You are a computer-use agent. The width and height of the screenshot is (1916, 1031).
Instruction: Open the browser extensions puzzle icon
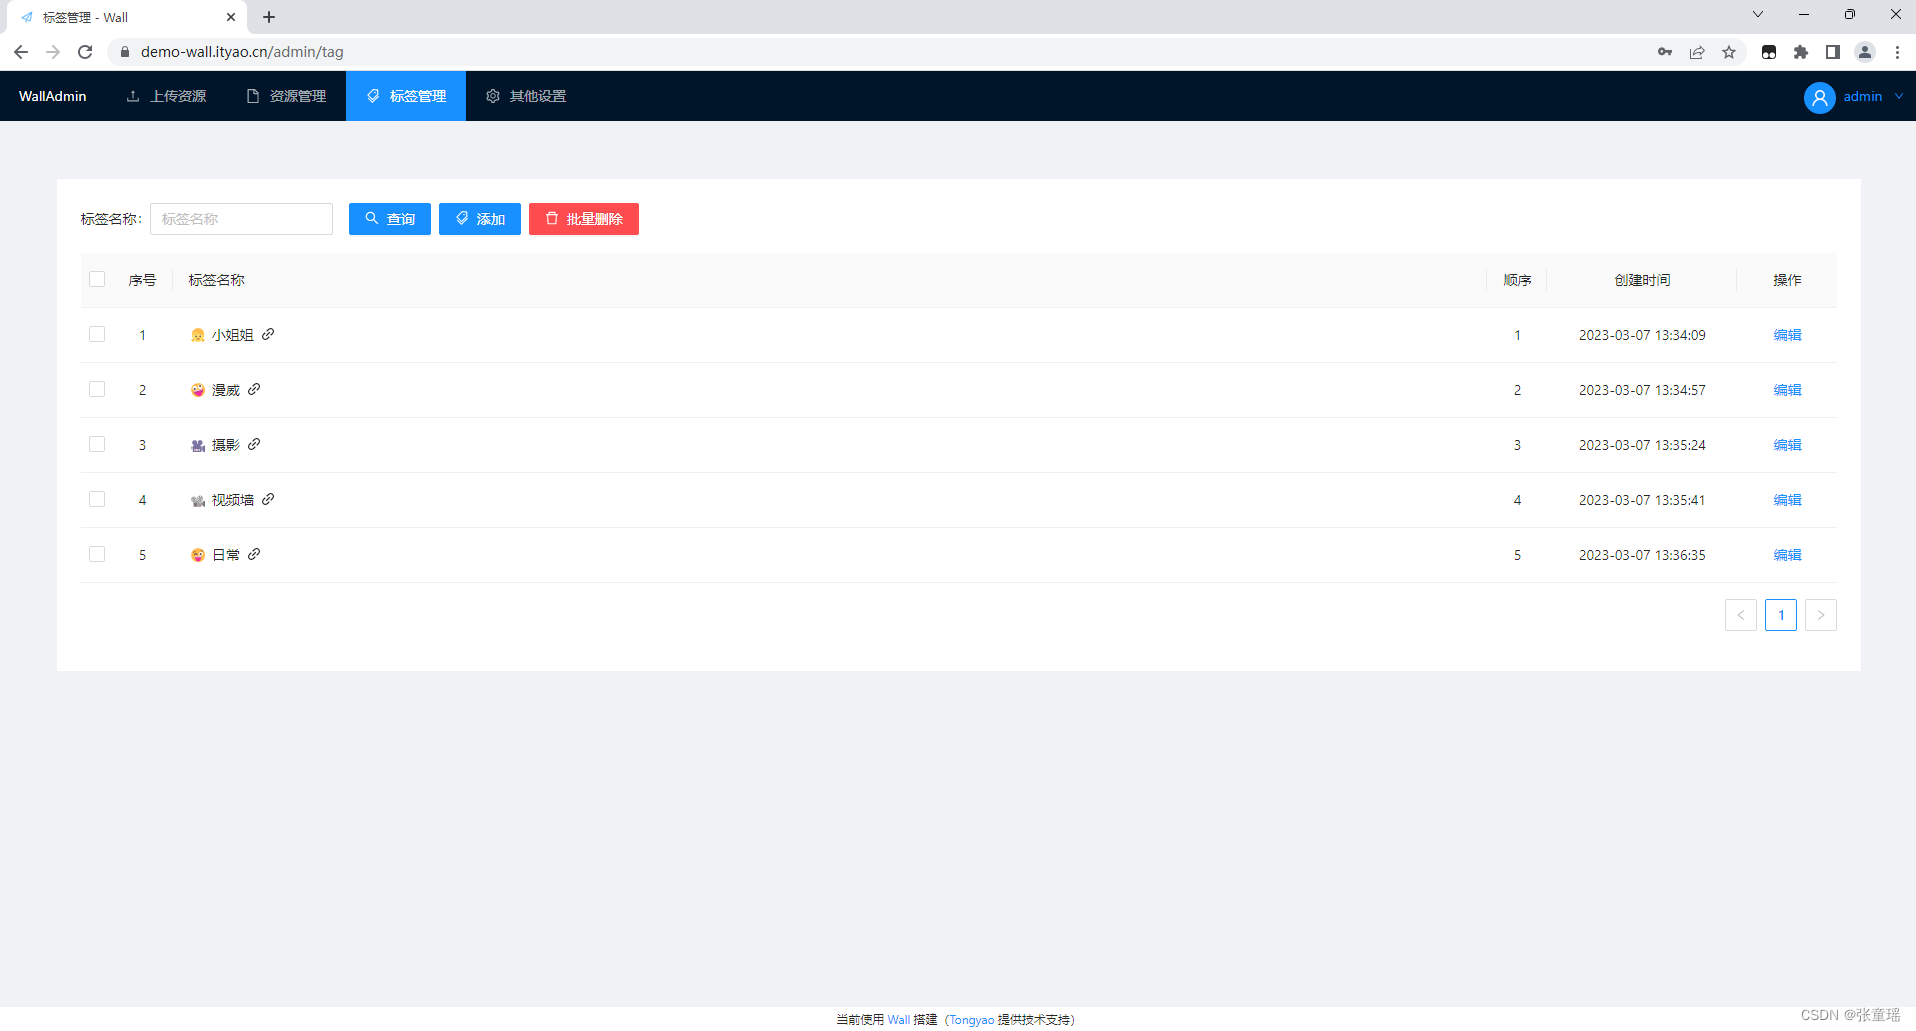pyautogui.click(x=1801, y=52)
